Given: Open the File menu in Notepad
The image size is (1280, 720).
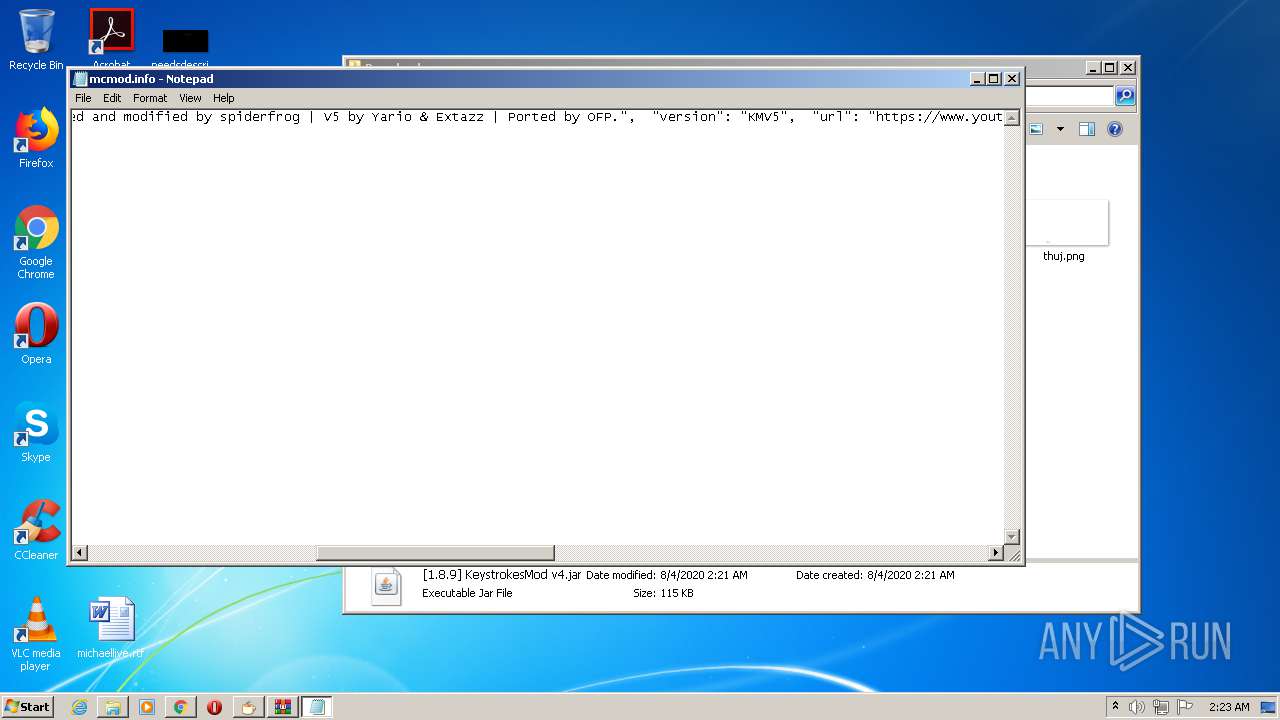Looking at the screenshot, I should 83,98.
